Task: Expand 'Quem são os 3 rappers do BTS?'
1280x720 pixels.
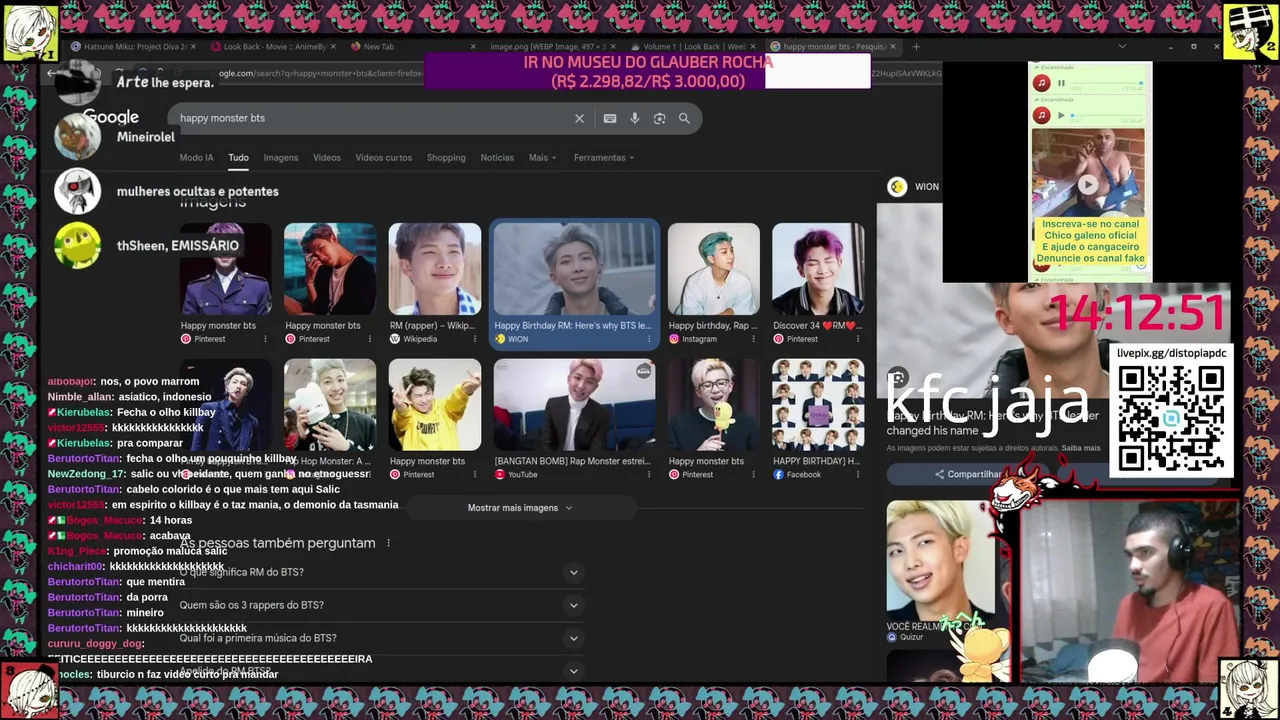Action: click(x=380, y=605)
